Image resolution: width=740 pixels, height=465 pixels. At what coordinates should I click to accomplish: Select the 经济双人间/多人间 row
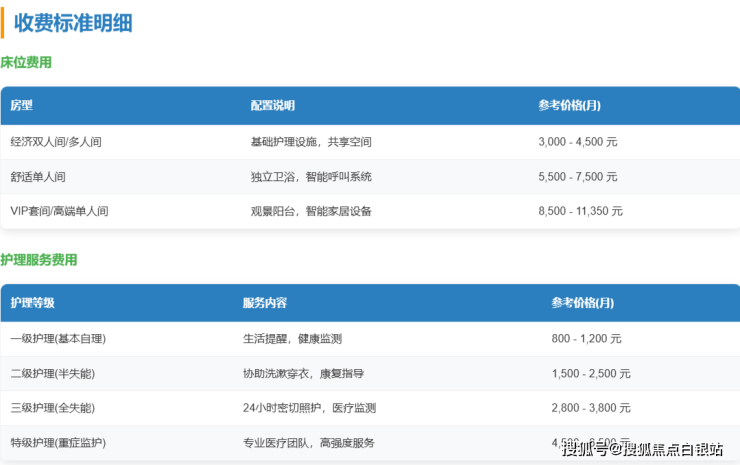tap(56, 142)
